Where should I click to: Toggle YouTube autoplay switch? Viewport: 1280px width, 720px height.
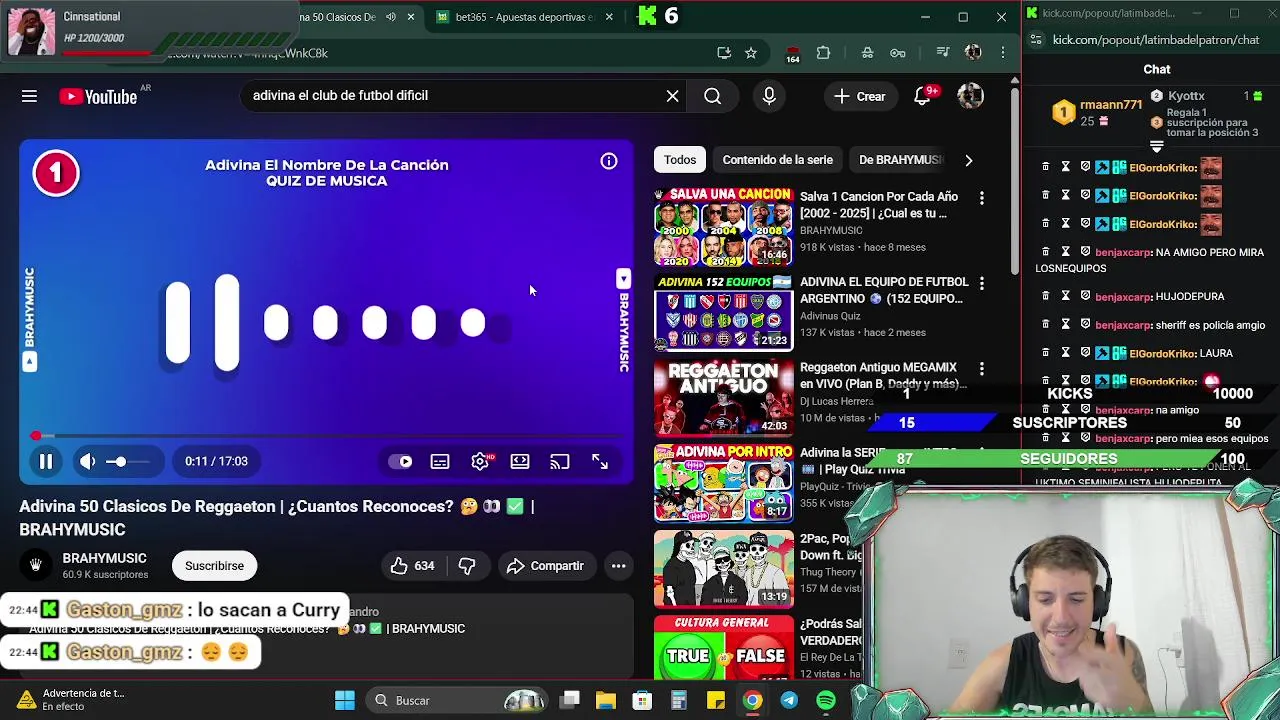[401, 461]
